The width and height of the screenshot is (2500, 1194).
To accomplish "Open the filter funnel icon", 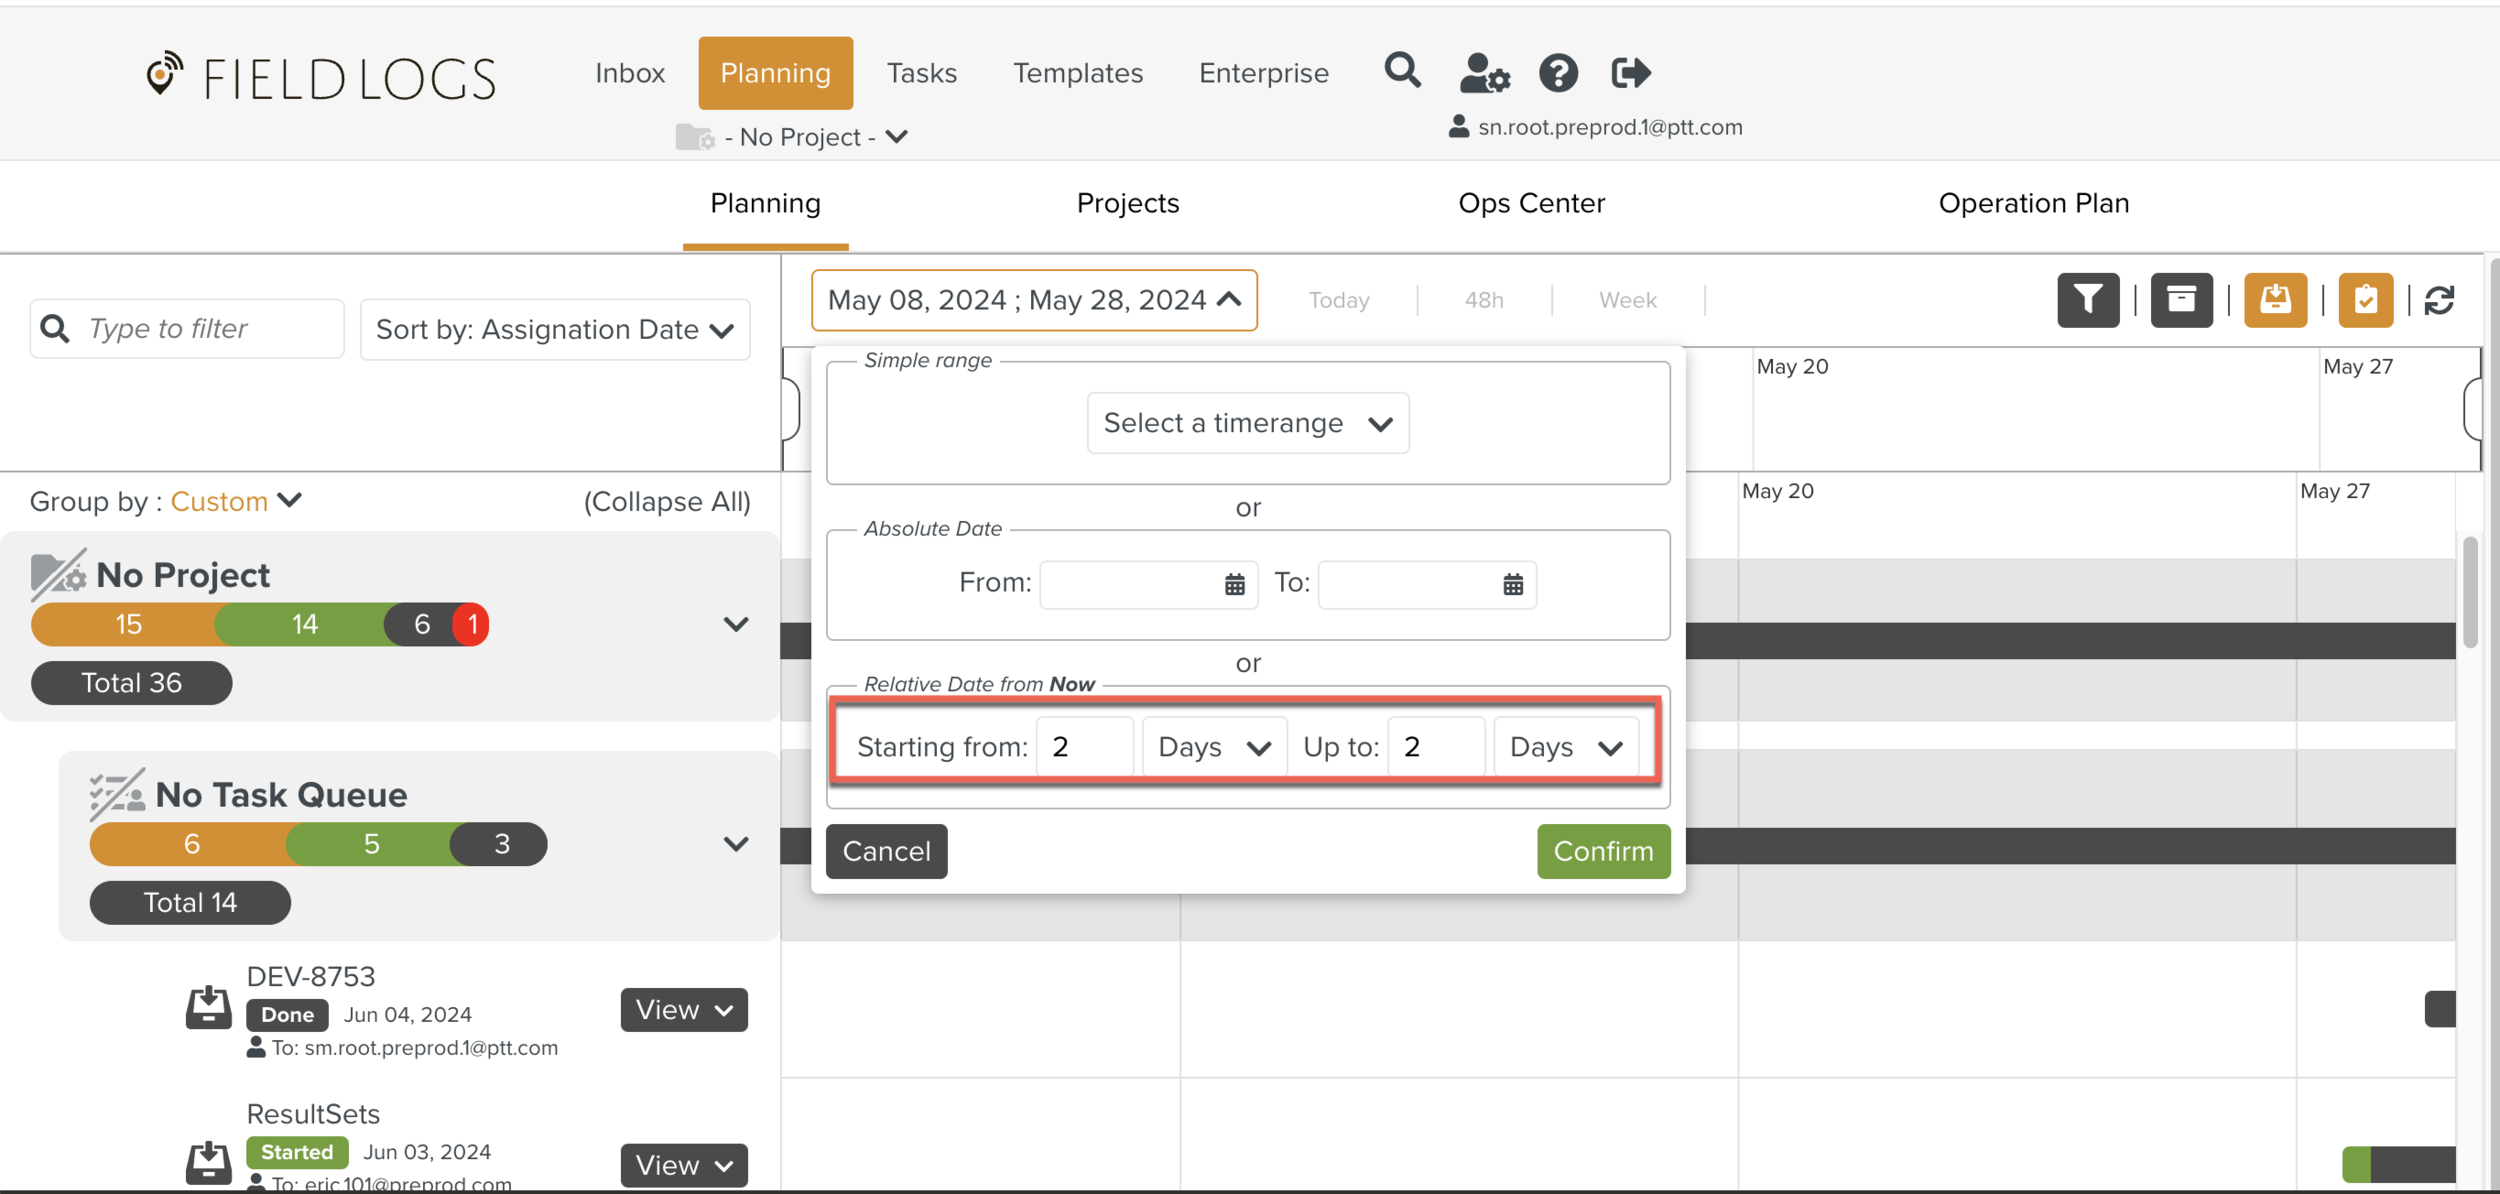I will point(2088,300).
